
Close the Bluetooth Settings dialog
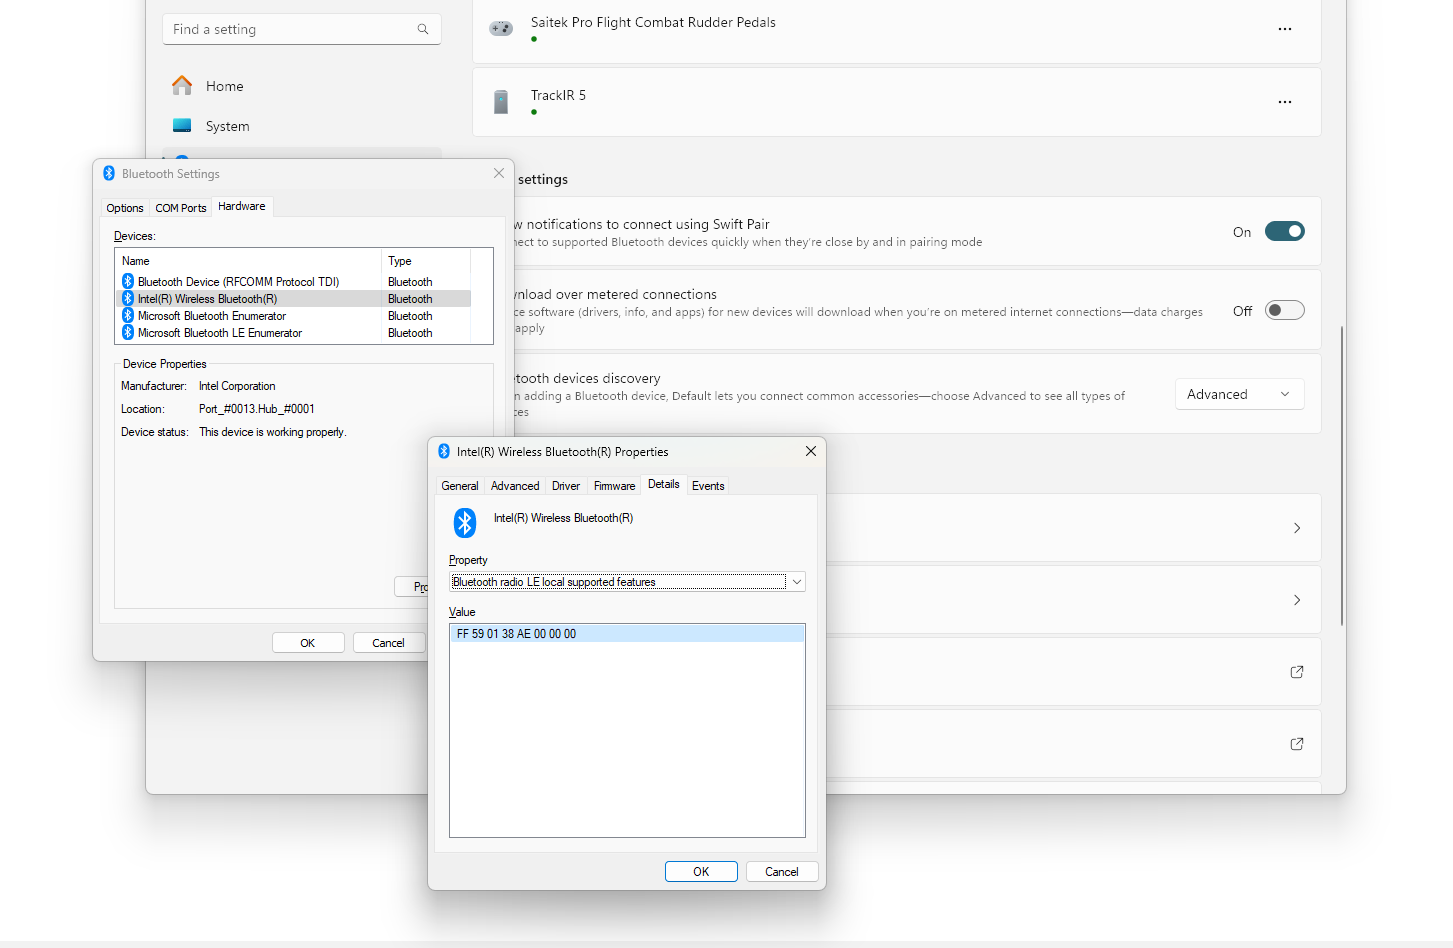tap(499, 173)
